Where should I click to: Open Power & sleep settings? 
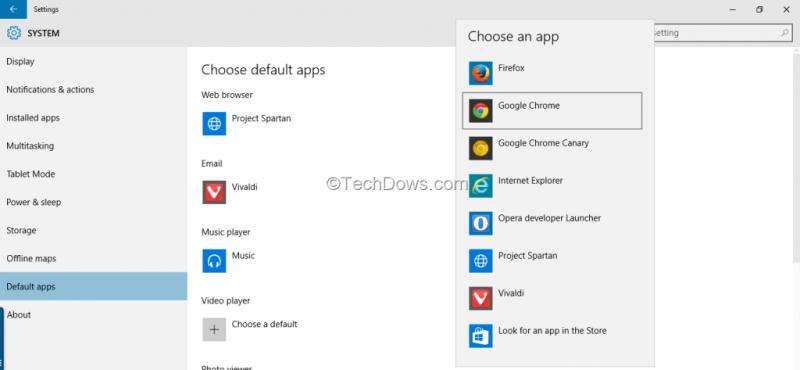[93, 202]
